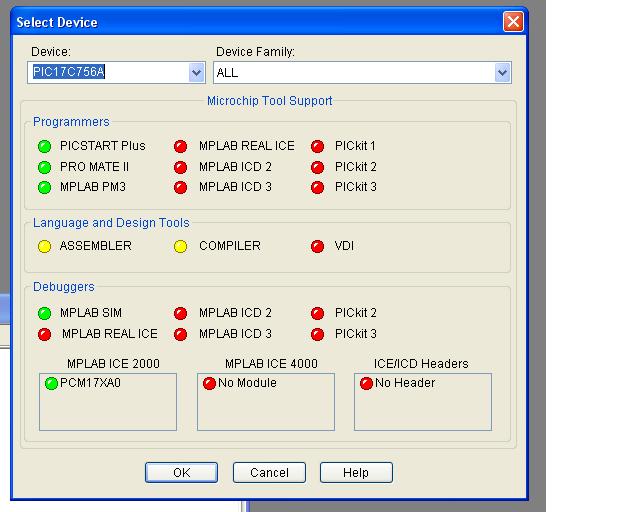Viewport: 640px width, 512px height.
Task: Click the ASSEMBLER label
Action: pyautogui.click(x=96, y=246)
